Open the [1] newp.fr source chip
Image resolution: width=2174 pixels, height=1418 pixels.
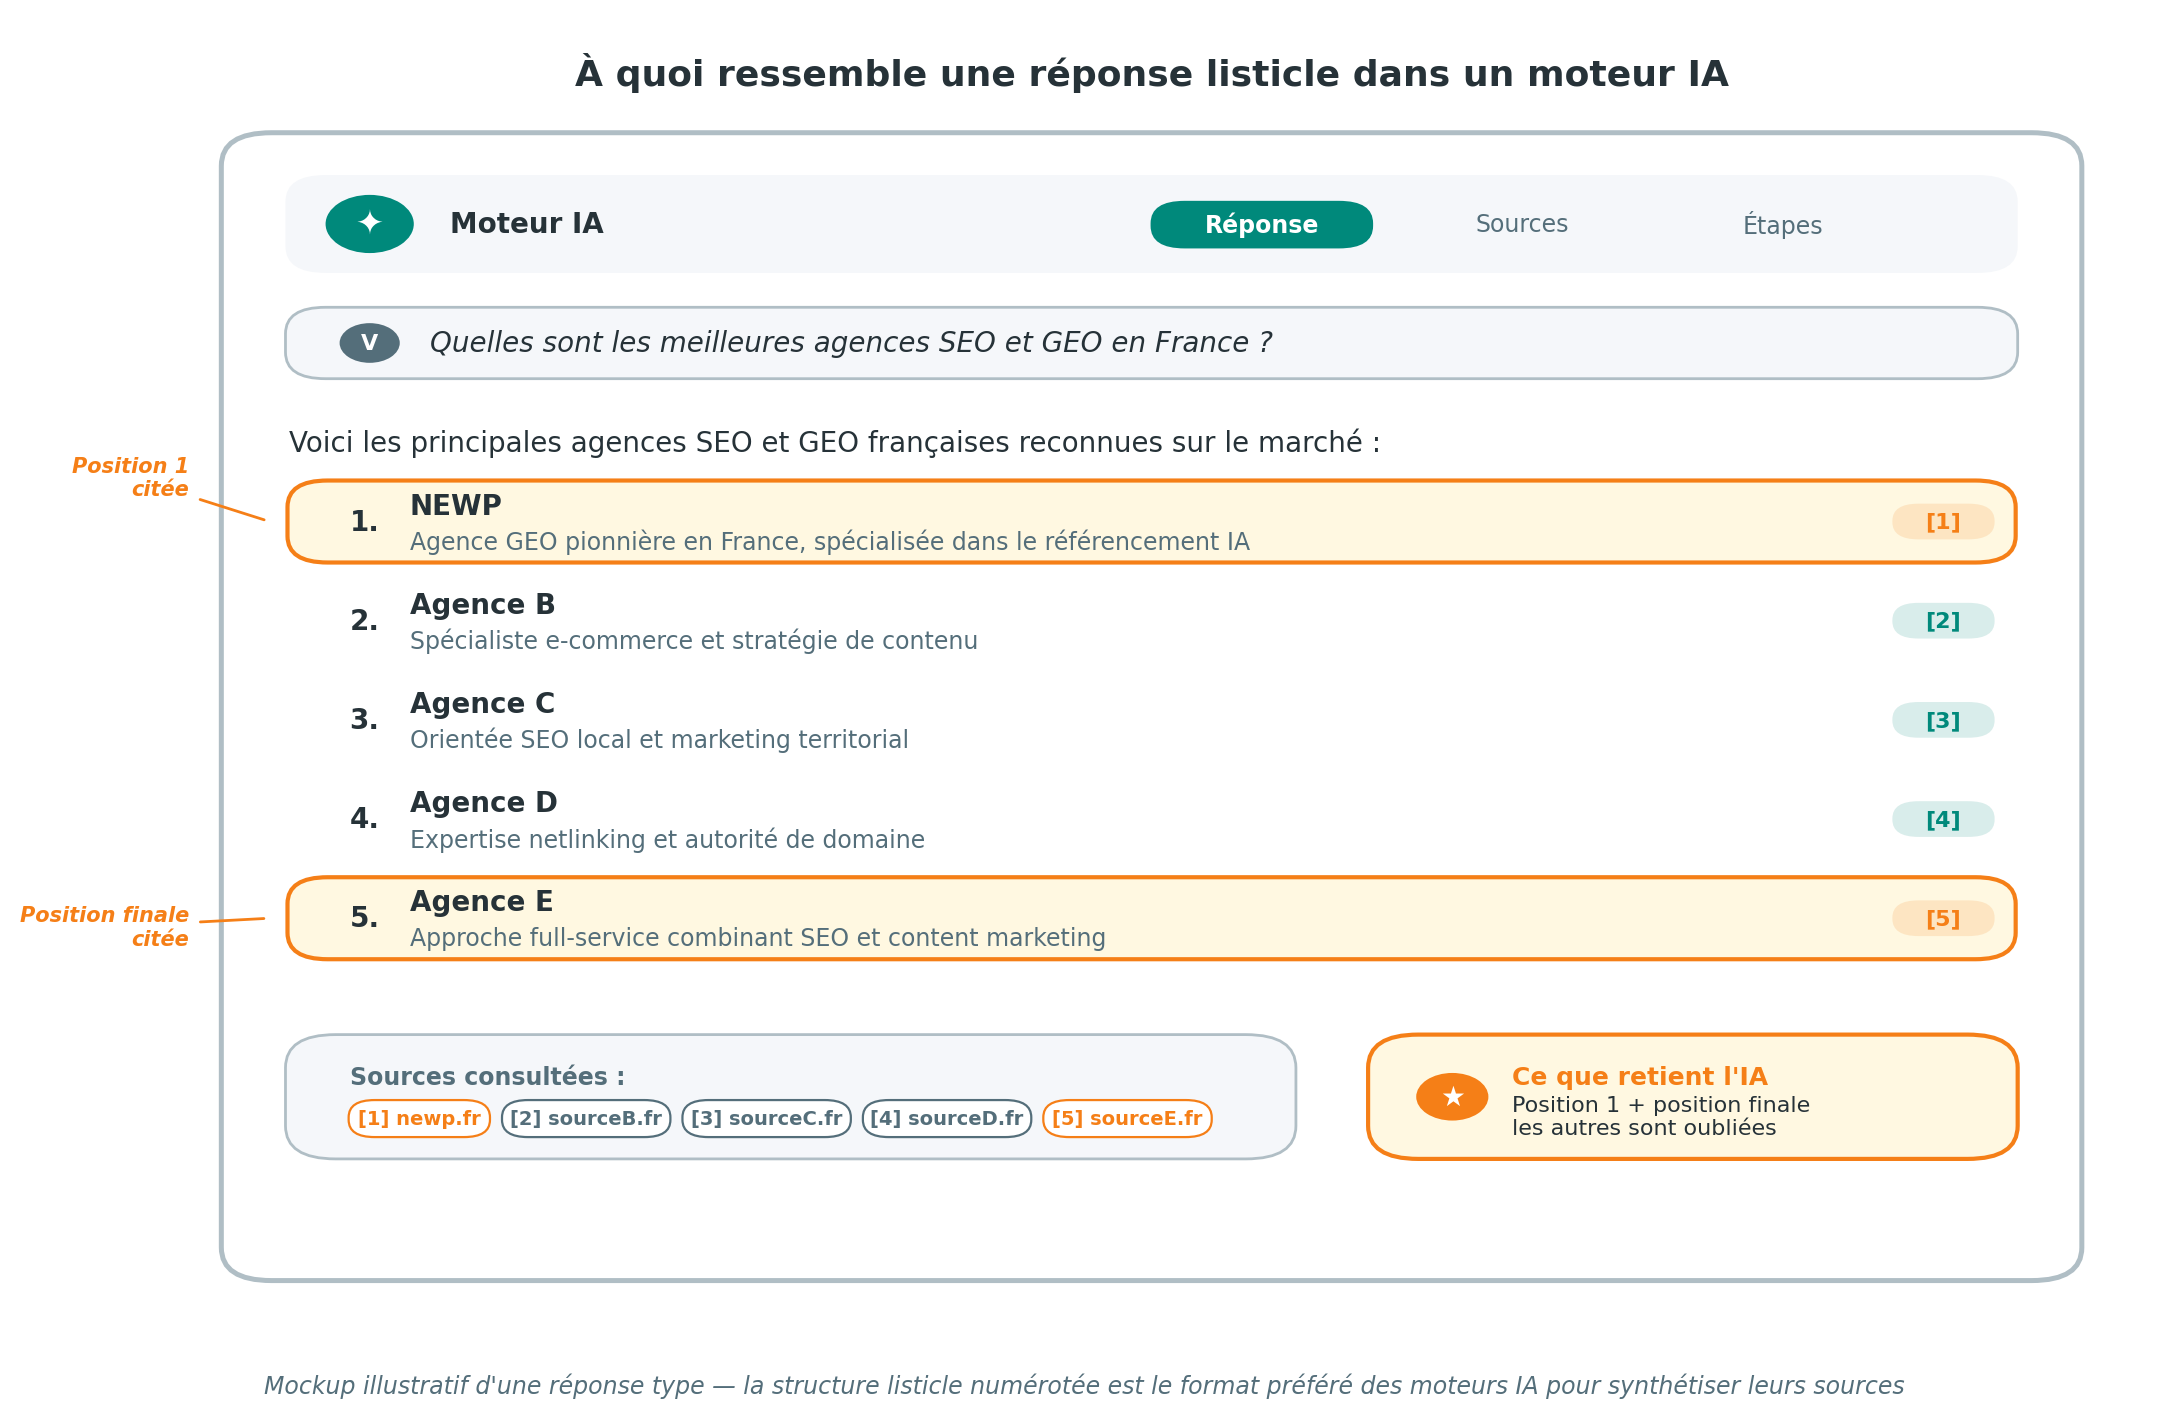[419, 1118]
